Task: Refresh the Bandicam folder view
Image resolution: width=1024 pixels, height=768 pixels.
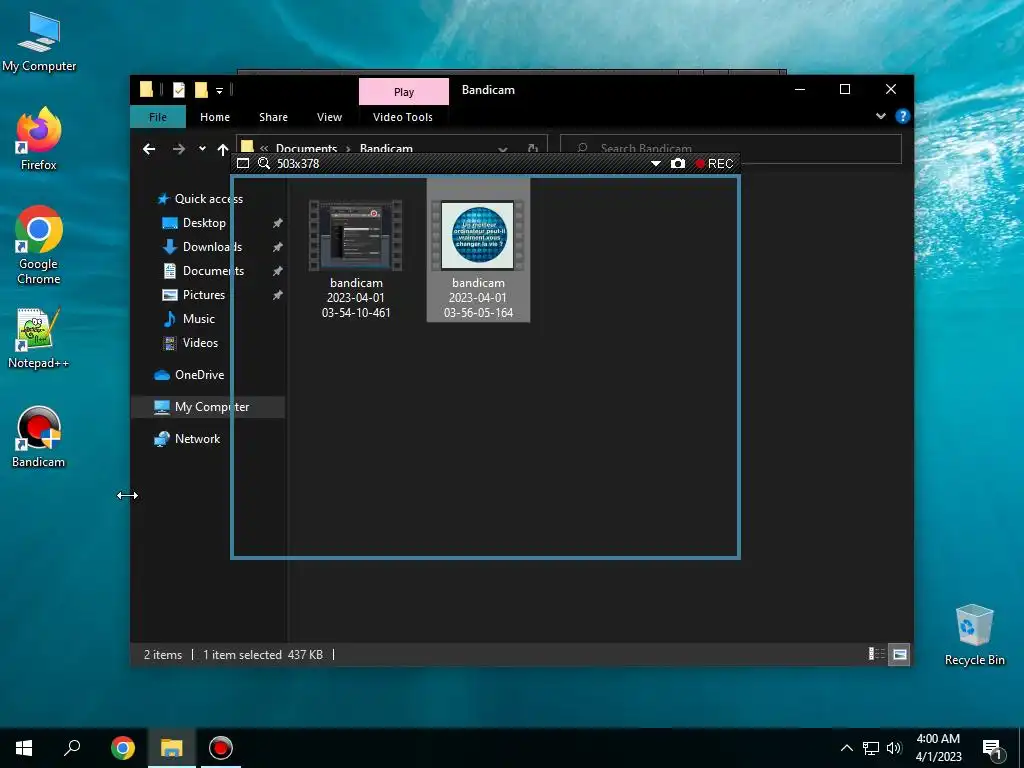Action: (533, 148)
